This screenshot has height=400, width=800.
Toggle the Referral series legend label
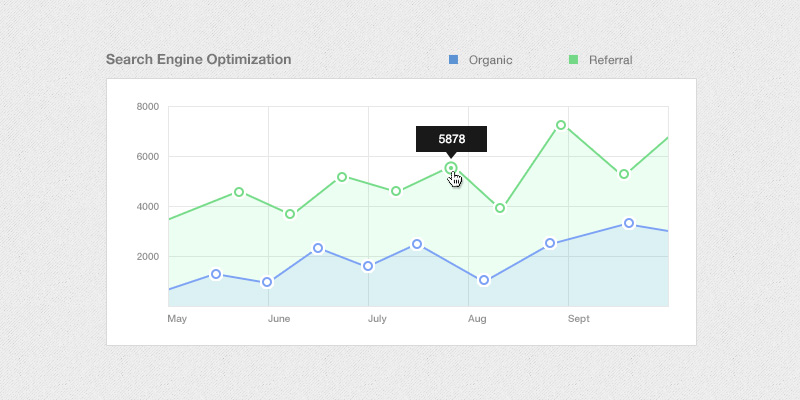pos(611,60)
